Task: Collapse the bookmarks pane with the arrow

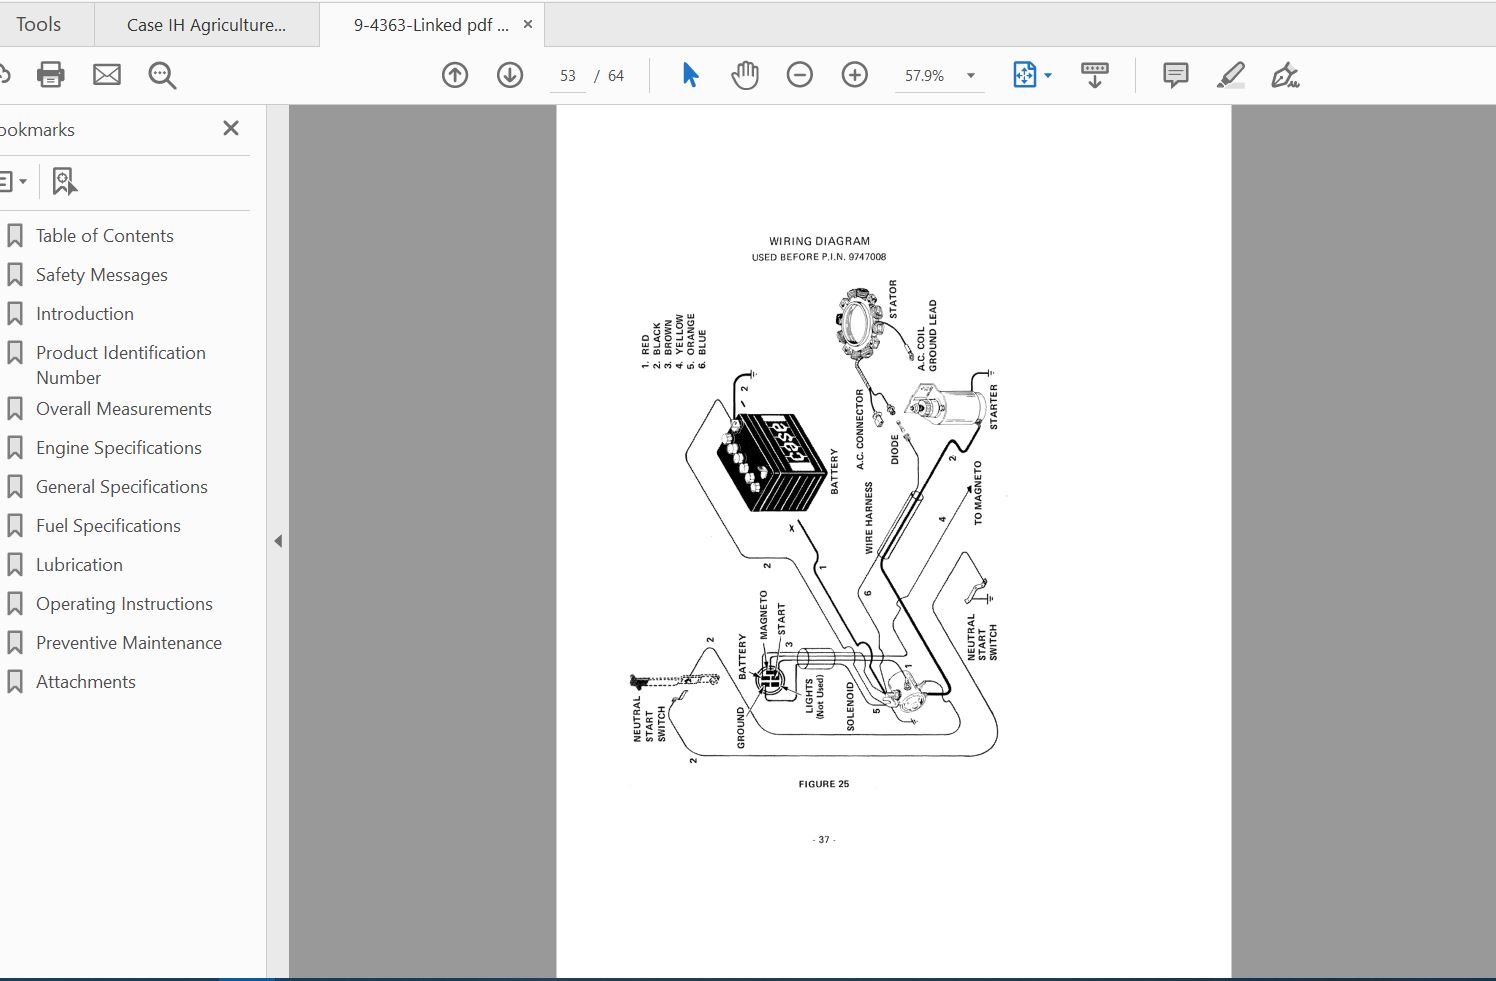Action: point(278,541)
